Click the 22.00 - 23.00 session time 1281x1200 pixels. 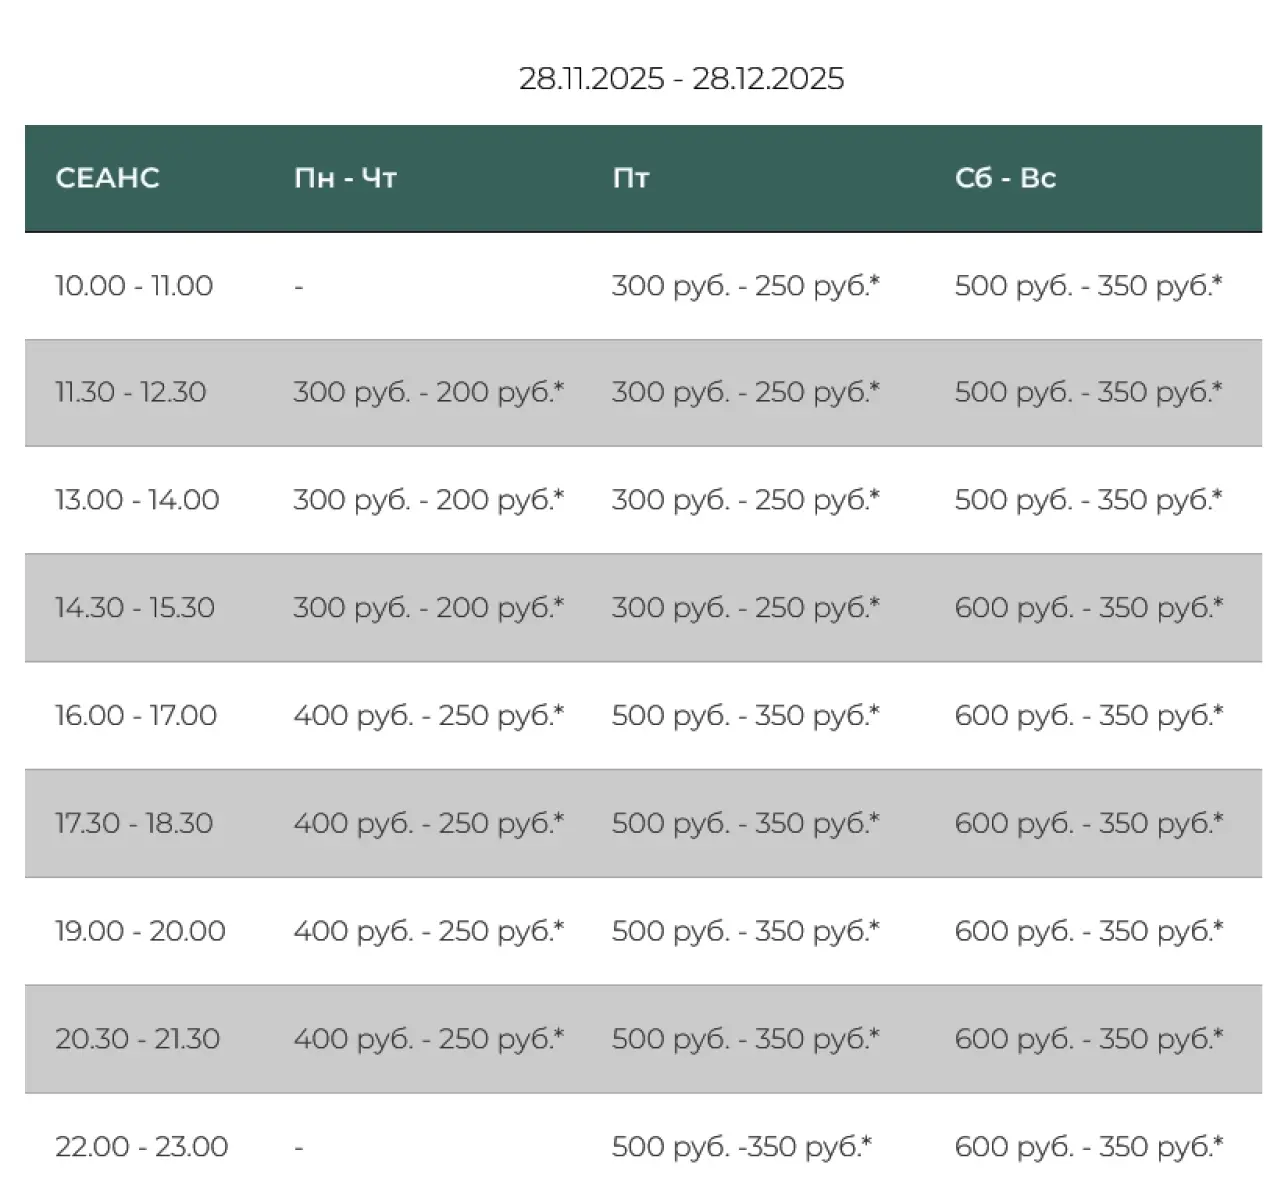(x=141, y=1147)
